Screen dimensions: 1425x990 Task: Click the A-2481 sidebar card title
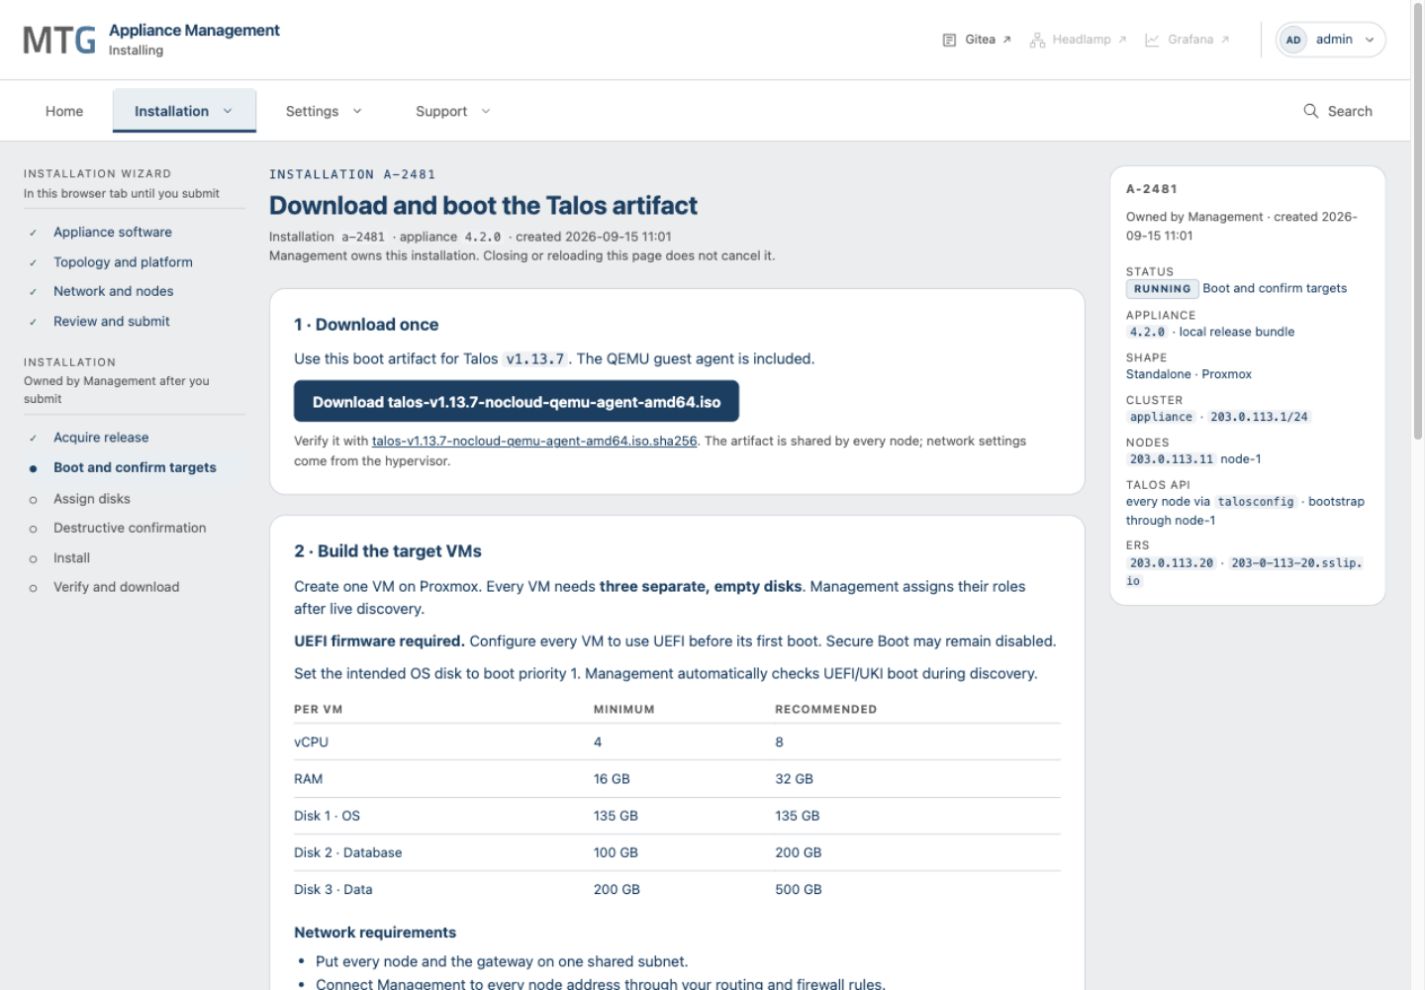click(x=1152, y=189)
